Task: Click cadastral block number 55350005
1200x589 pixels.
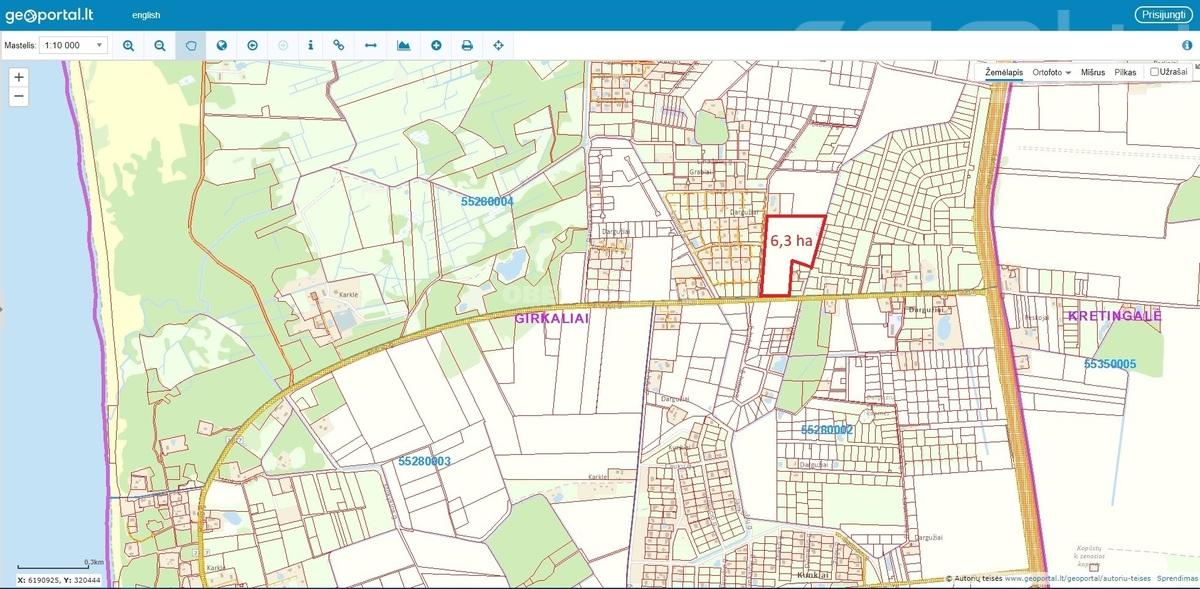Action: click(1110, 364)
